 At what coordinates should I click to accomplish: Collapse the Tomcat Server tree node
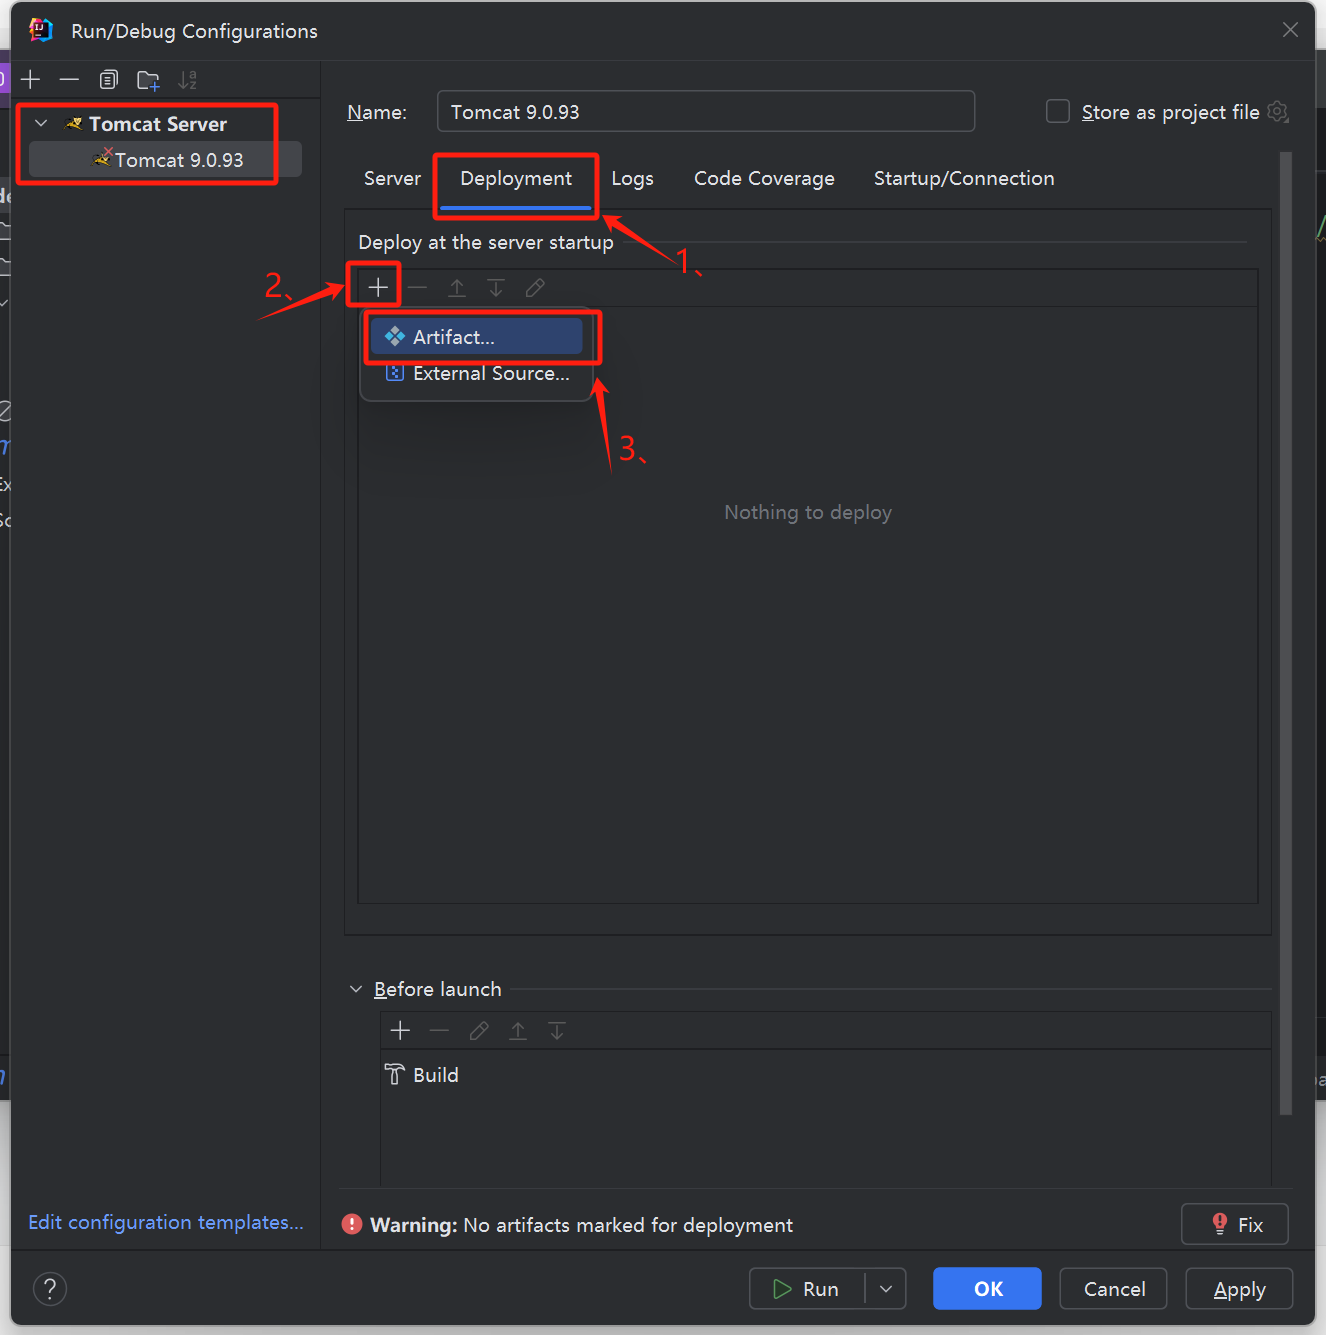point(41,123)
